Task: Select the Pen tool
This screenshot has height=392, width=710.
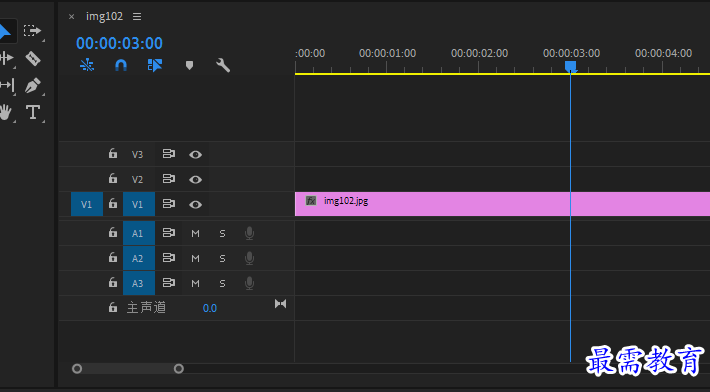Action: point(33,86)
